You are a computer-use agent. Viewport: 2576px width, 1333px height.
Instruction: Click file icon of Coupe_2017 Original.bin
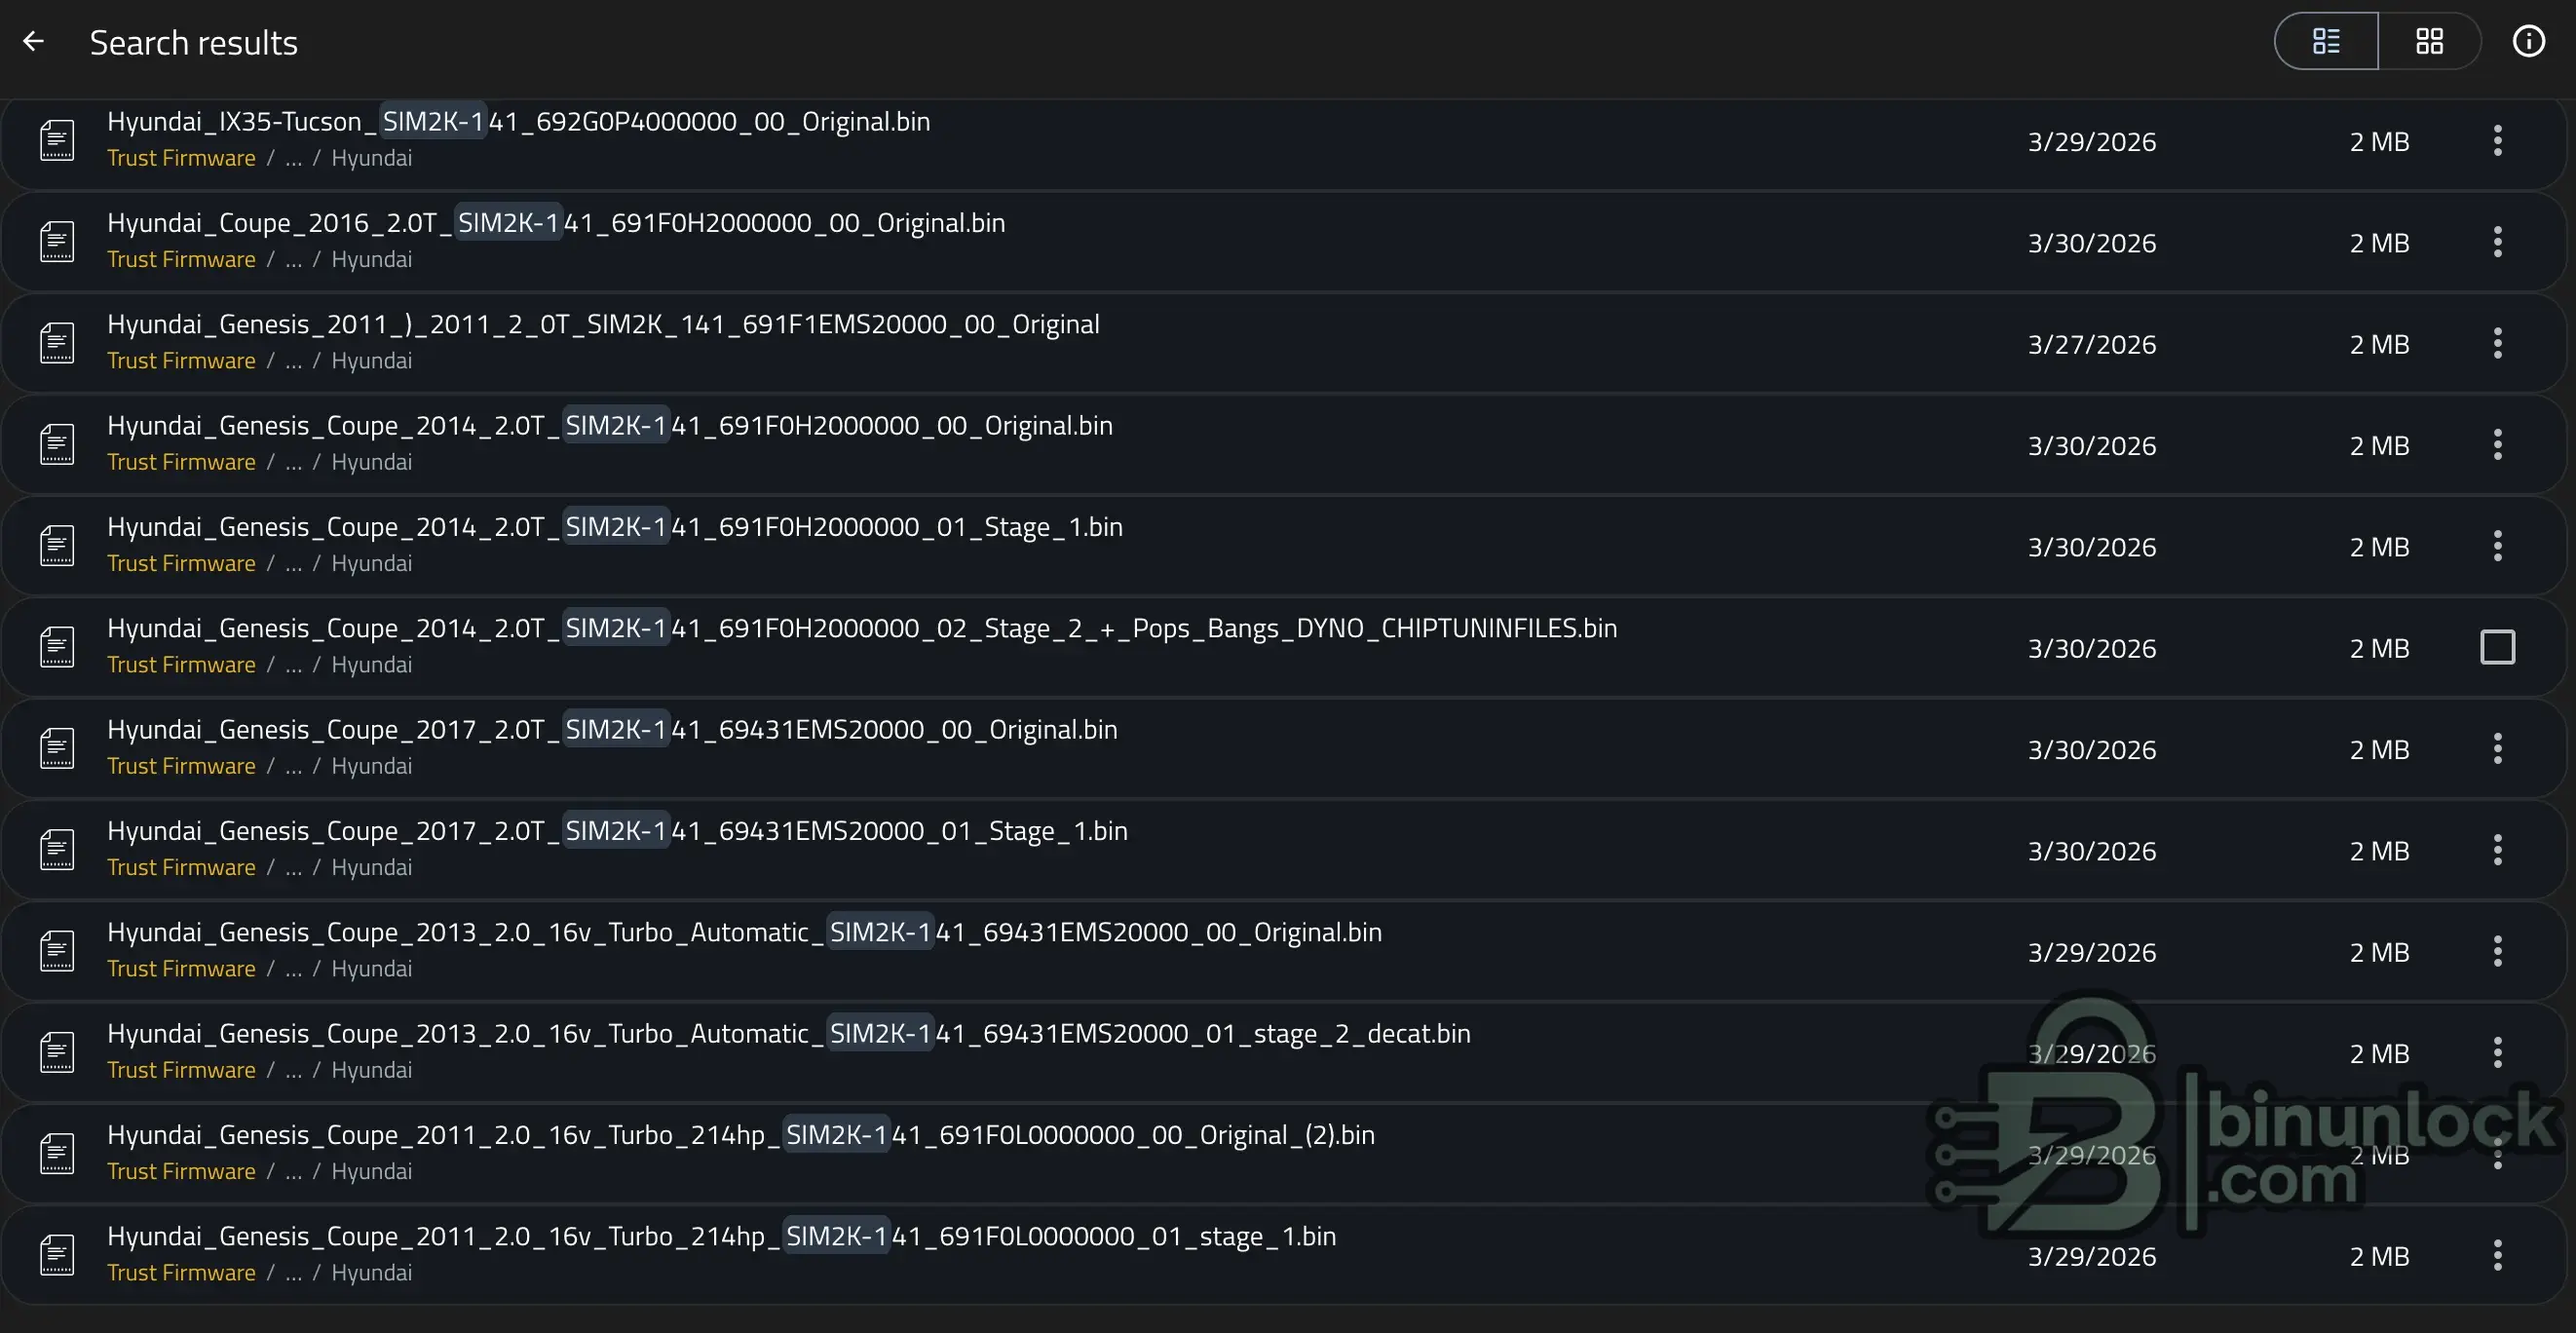(x=57, y=749)
